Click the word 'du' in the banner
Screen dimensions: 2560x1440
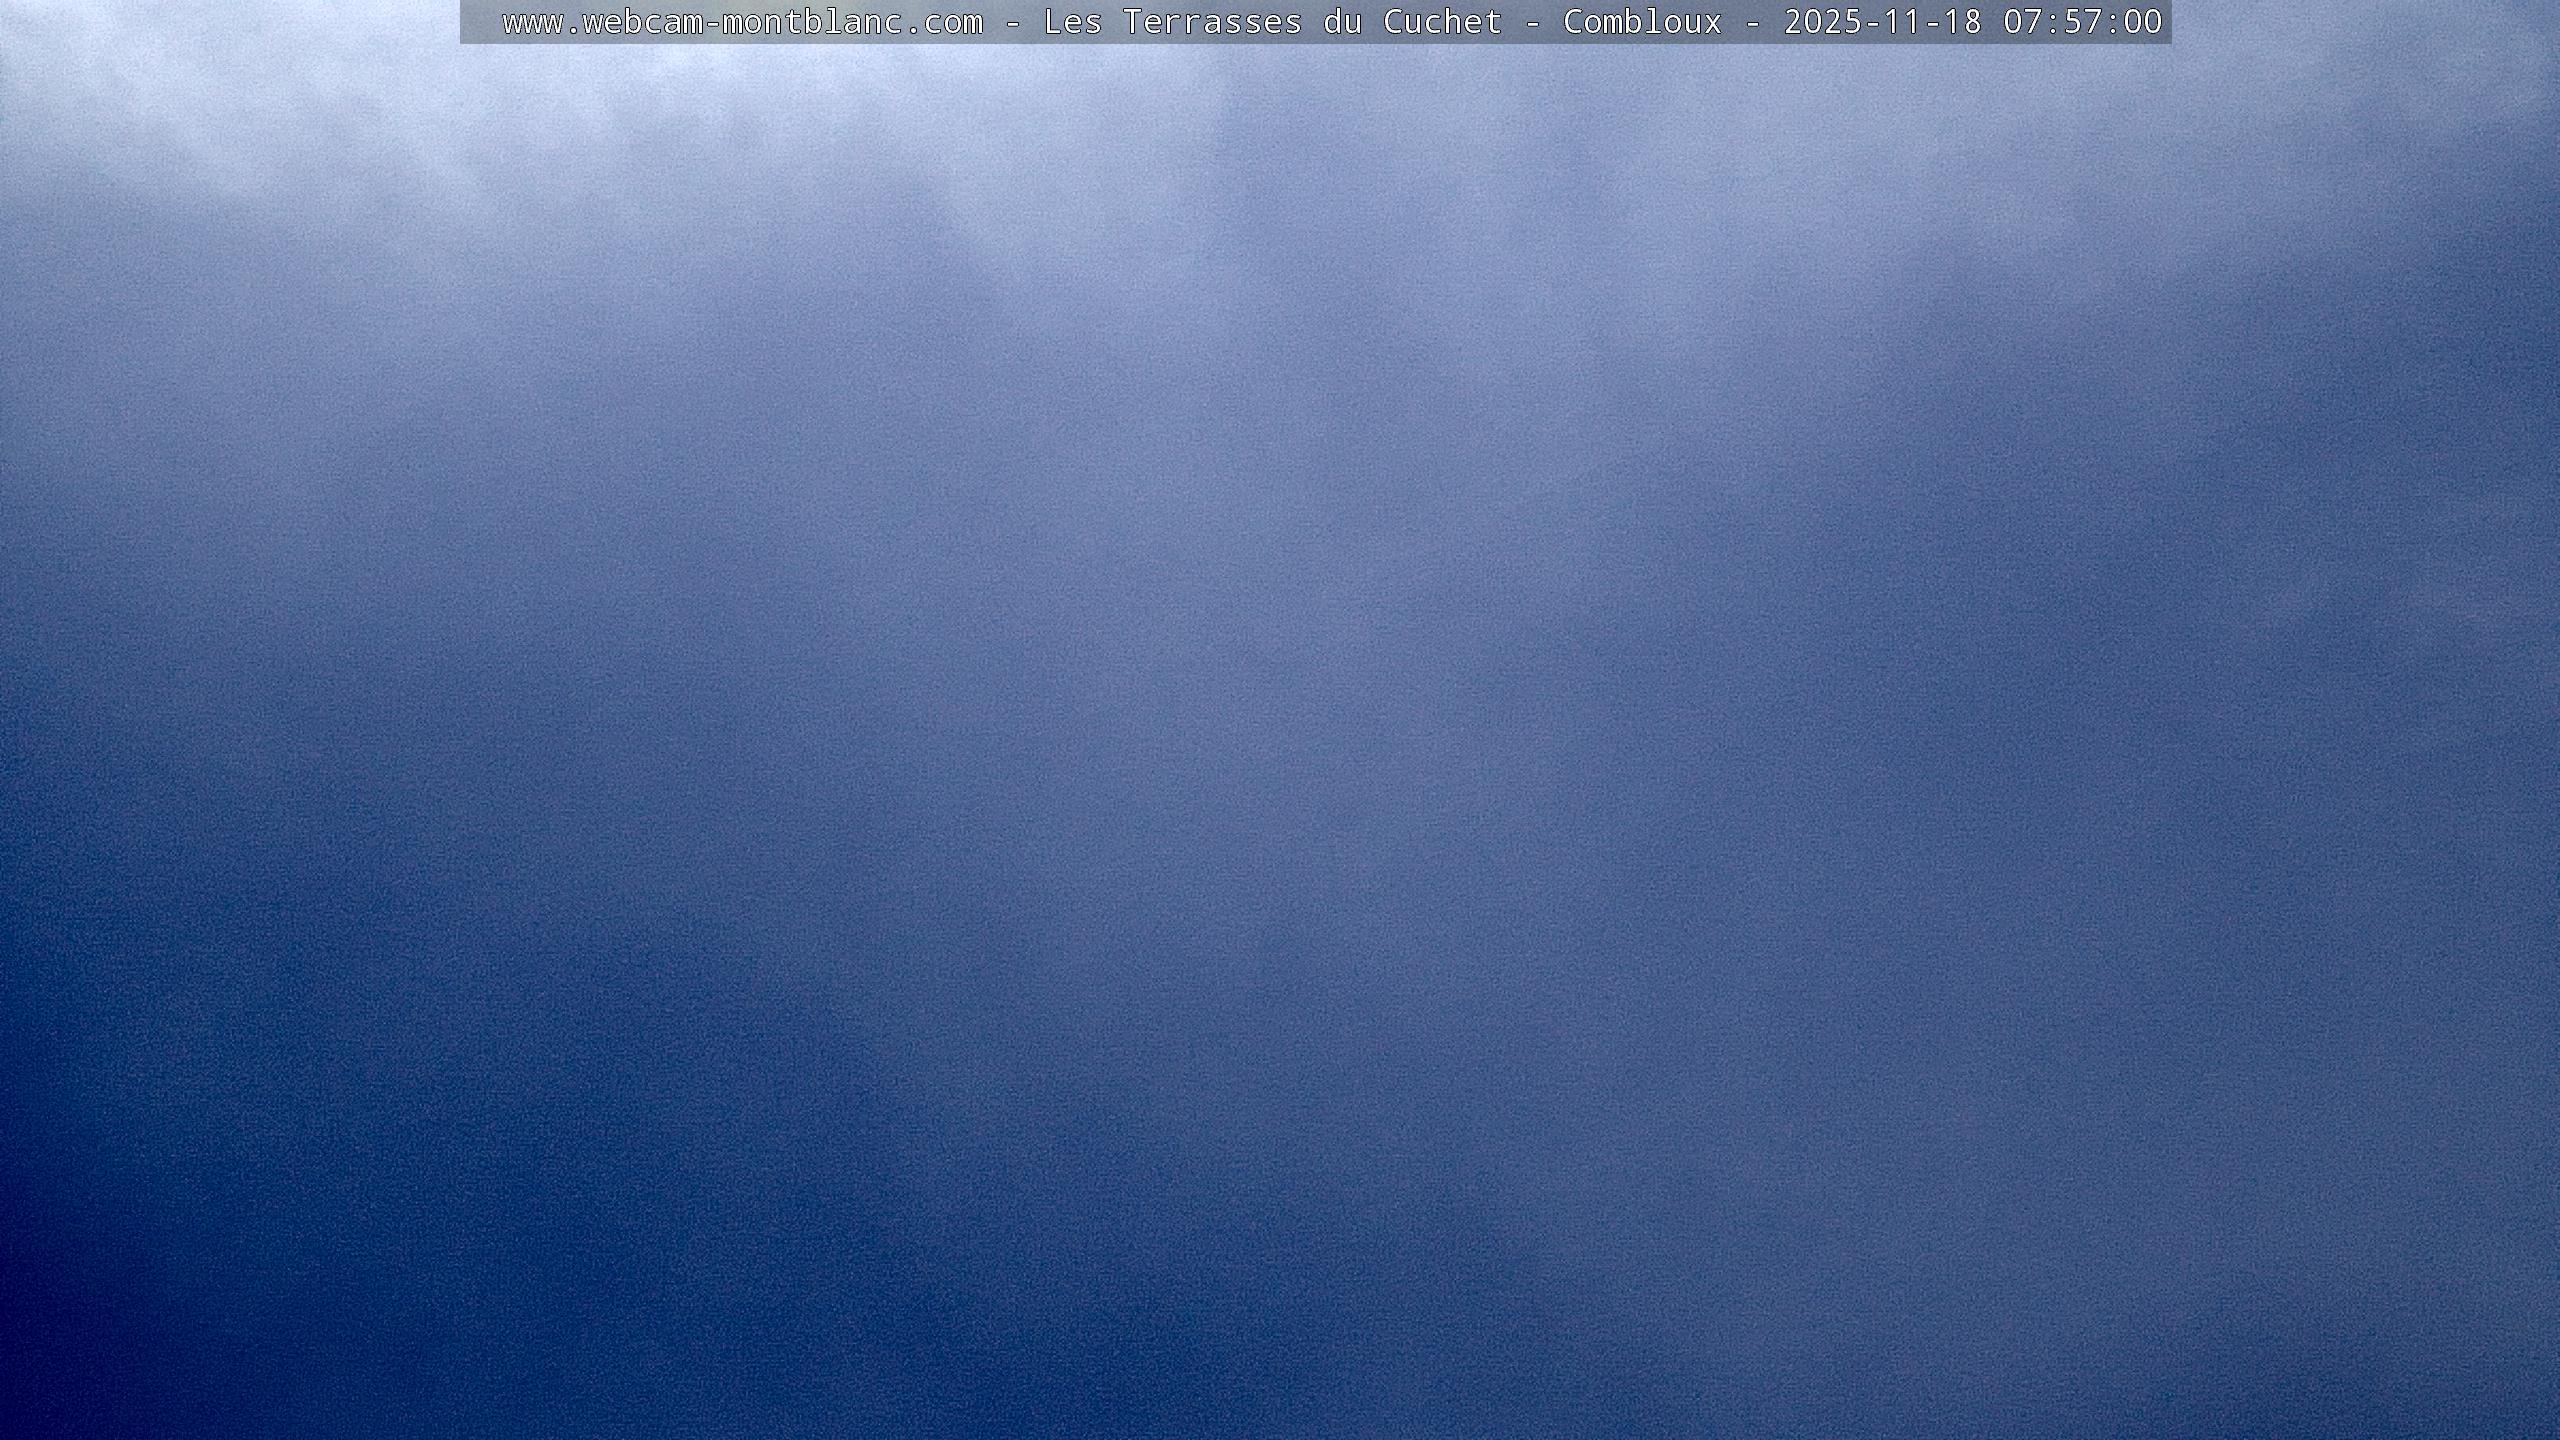coord(1342,22)
